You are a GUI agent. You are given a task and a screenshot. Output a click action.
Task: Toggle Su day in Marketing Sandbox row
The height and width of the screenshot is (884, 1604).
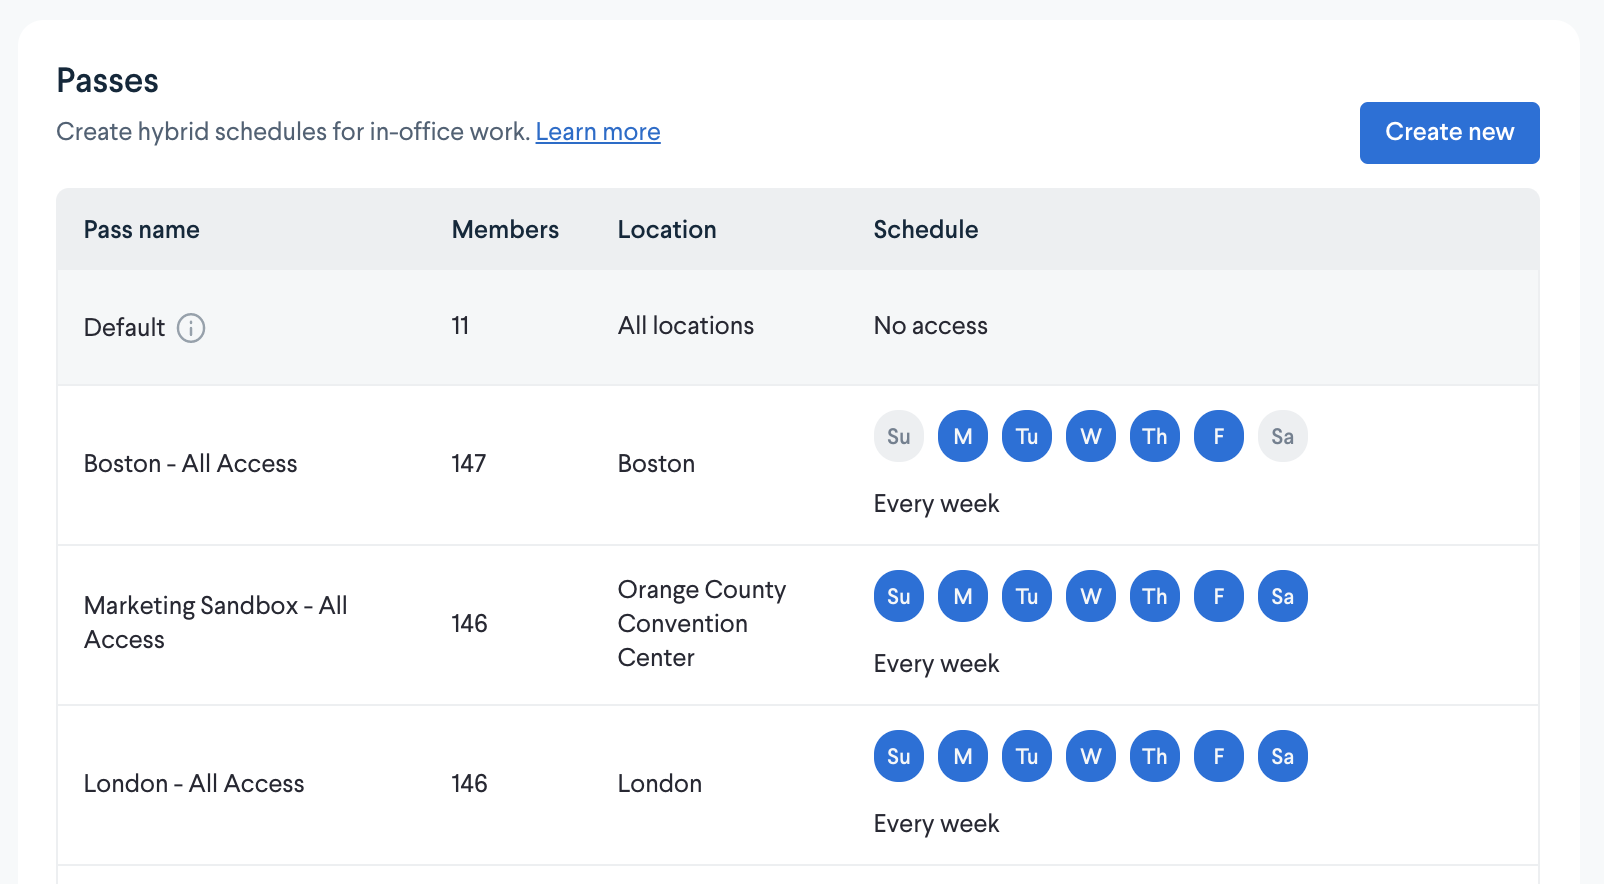(x=899, y=596)
